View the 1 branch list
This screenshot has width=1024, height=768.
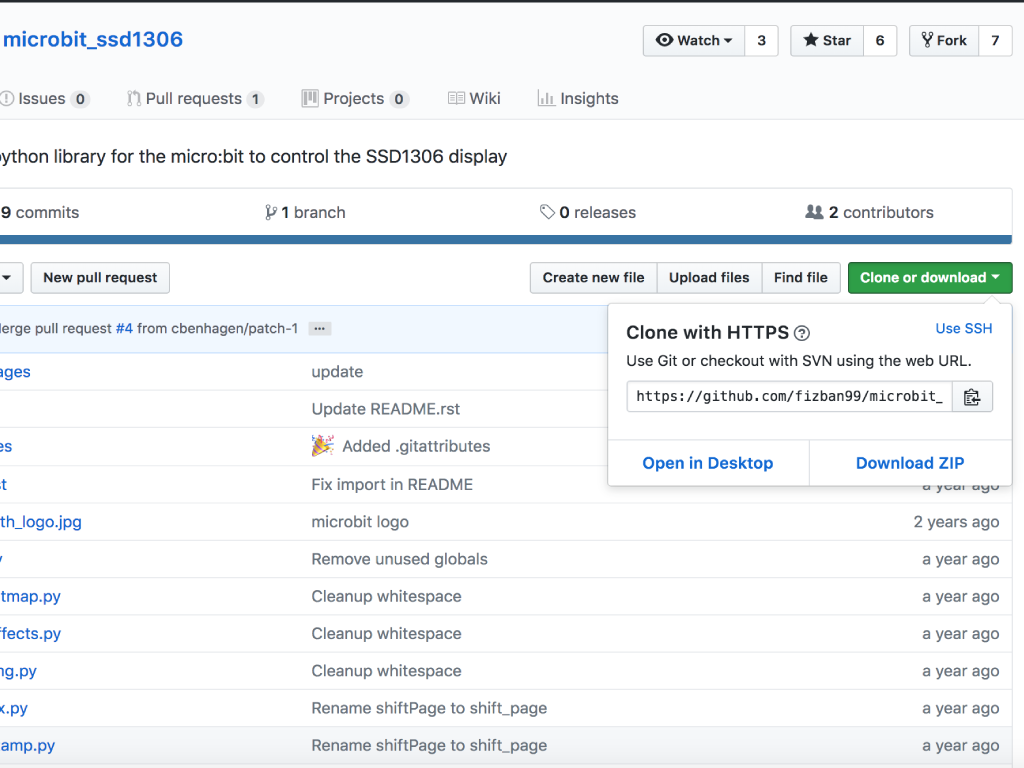[x=305, y=212]
